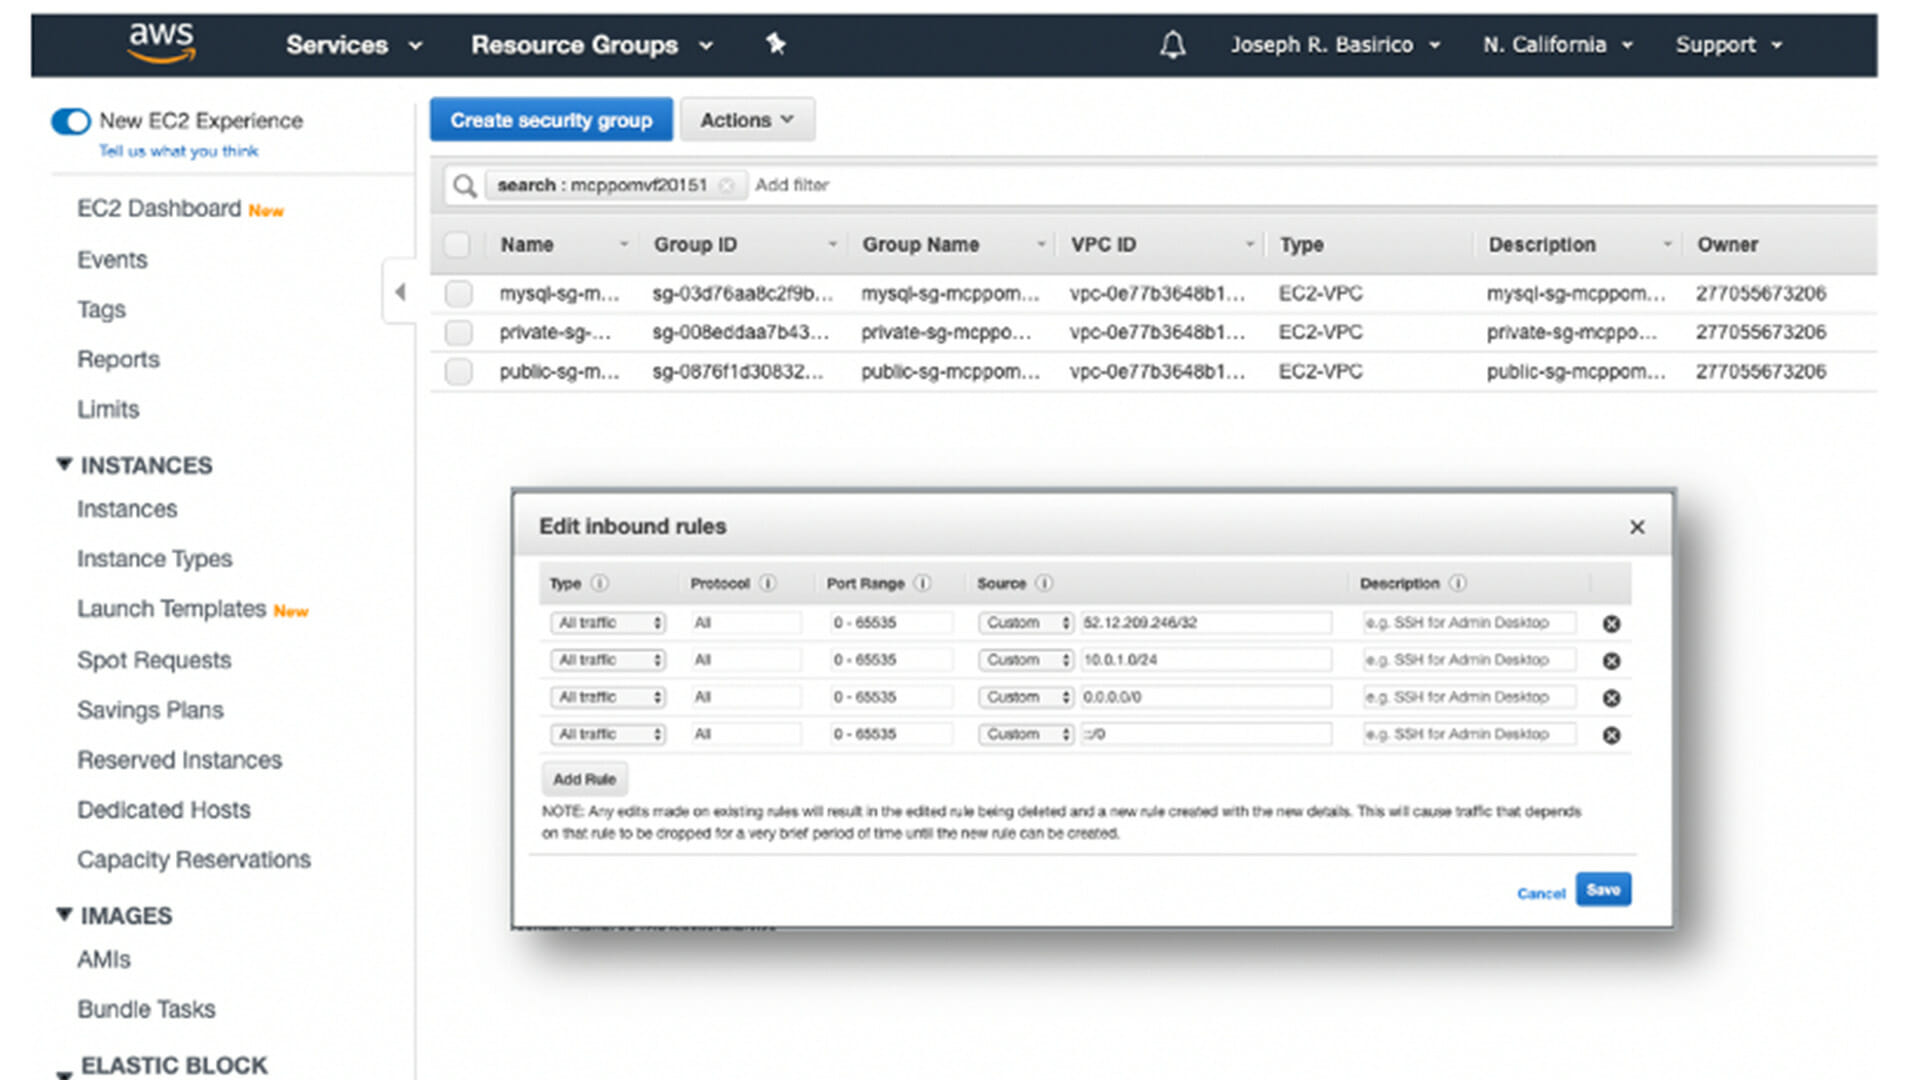Open the Resource Groups dropdown
Image resolution: width=1920 pixels, height=1080 pixels.
[592, 45]
